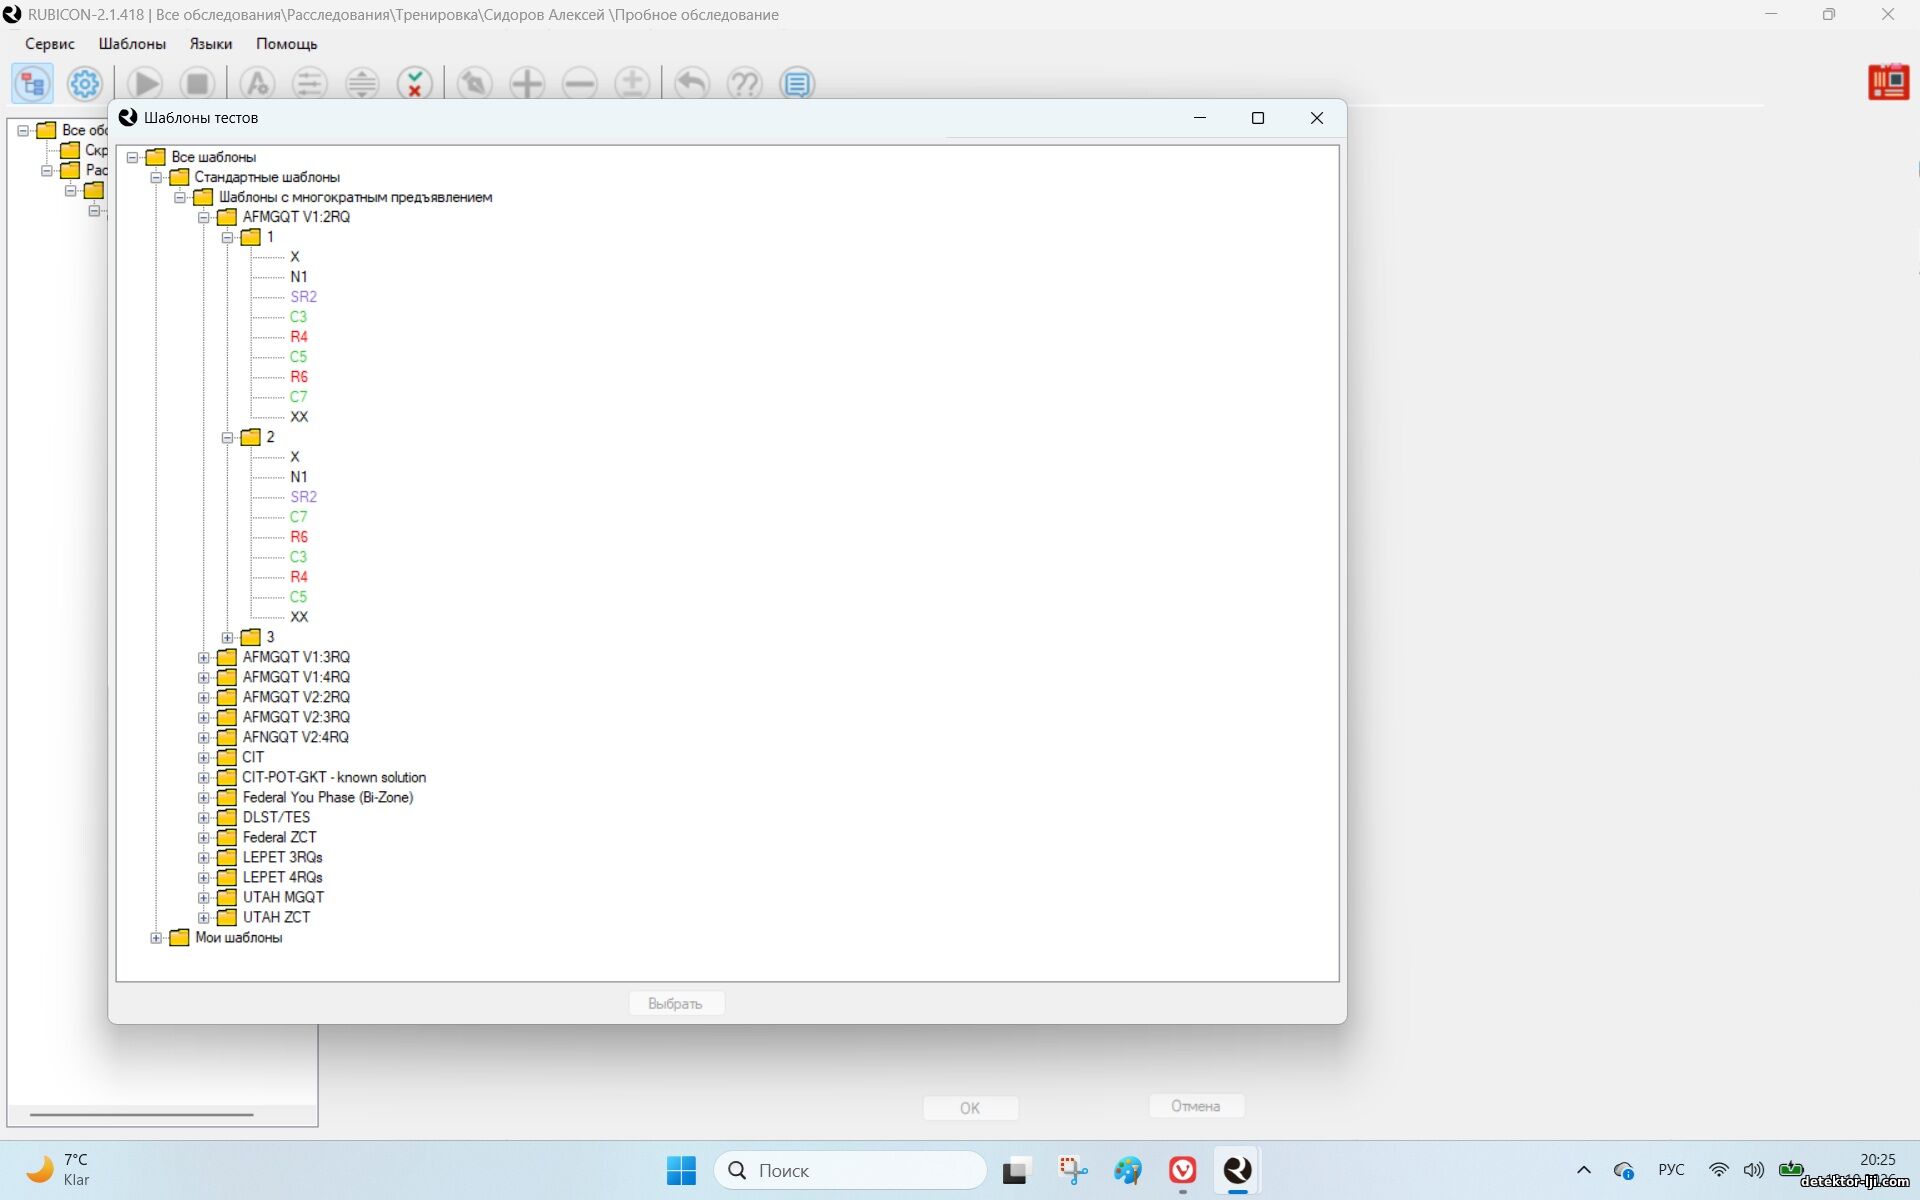
Task: Click the OK button in background window
Action: (970, 1107)
